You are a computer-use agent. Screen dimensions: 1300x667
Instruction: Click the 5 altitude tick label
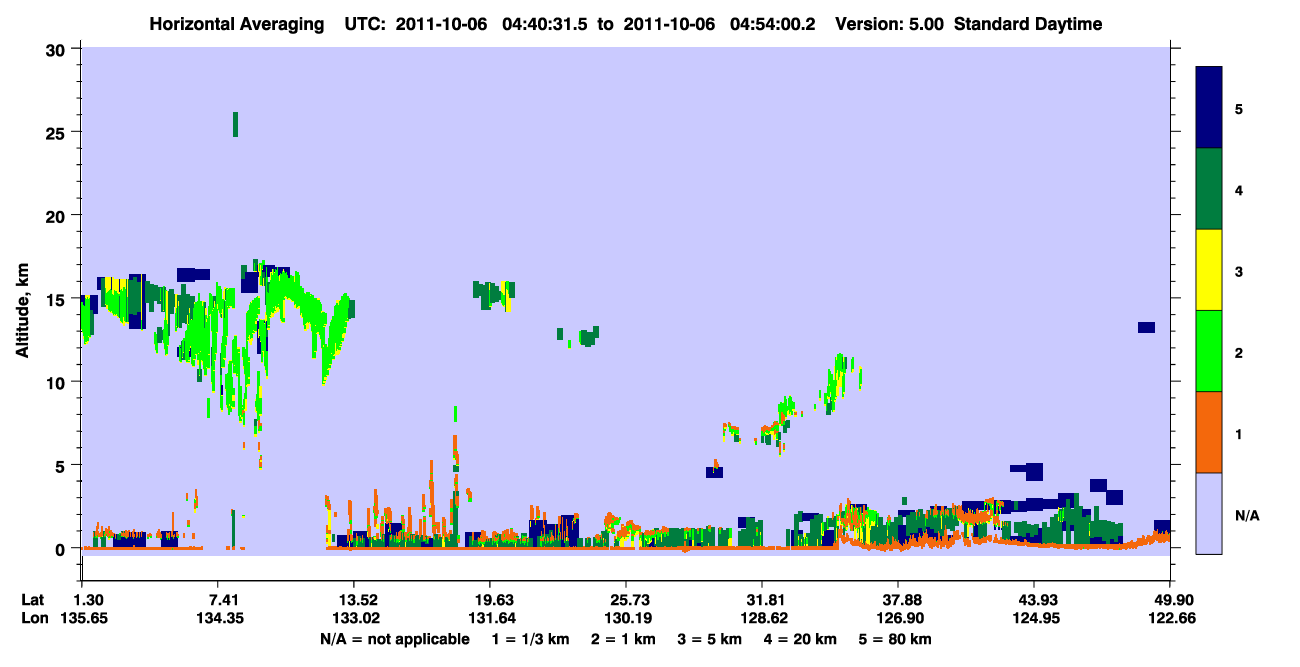62,465
